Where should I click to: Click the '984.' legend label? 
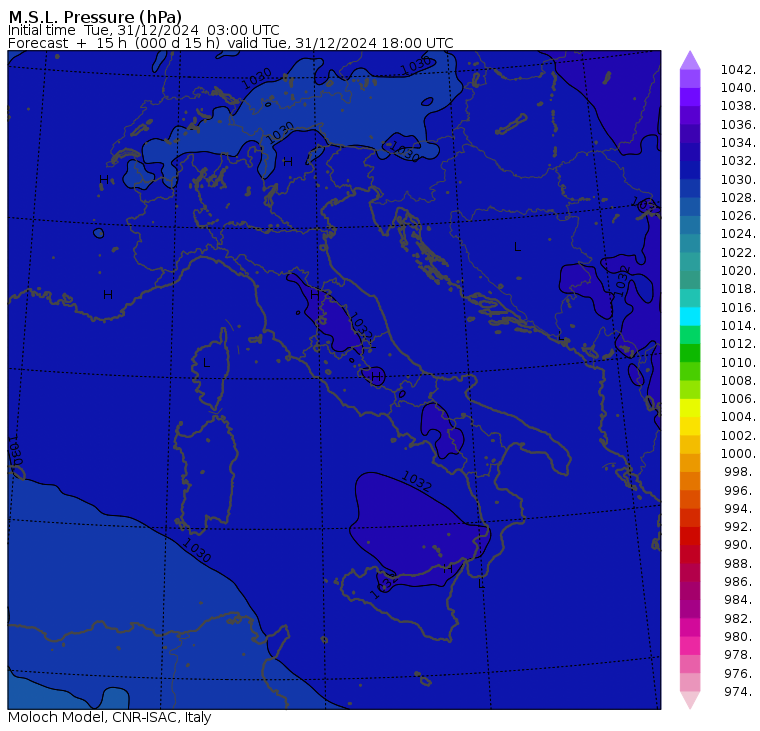(739, 600)
